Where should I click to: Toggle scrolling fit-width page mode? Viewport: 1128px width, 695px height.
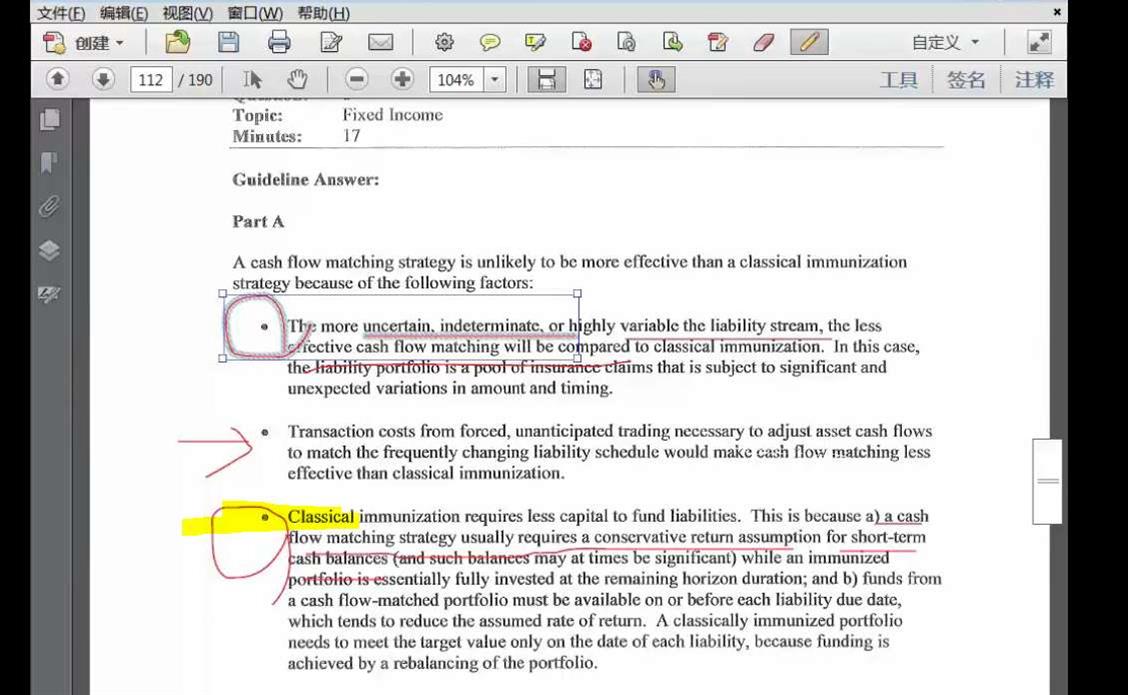tap(547, 79)
